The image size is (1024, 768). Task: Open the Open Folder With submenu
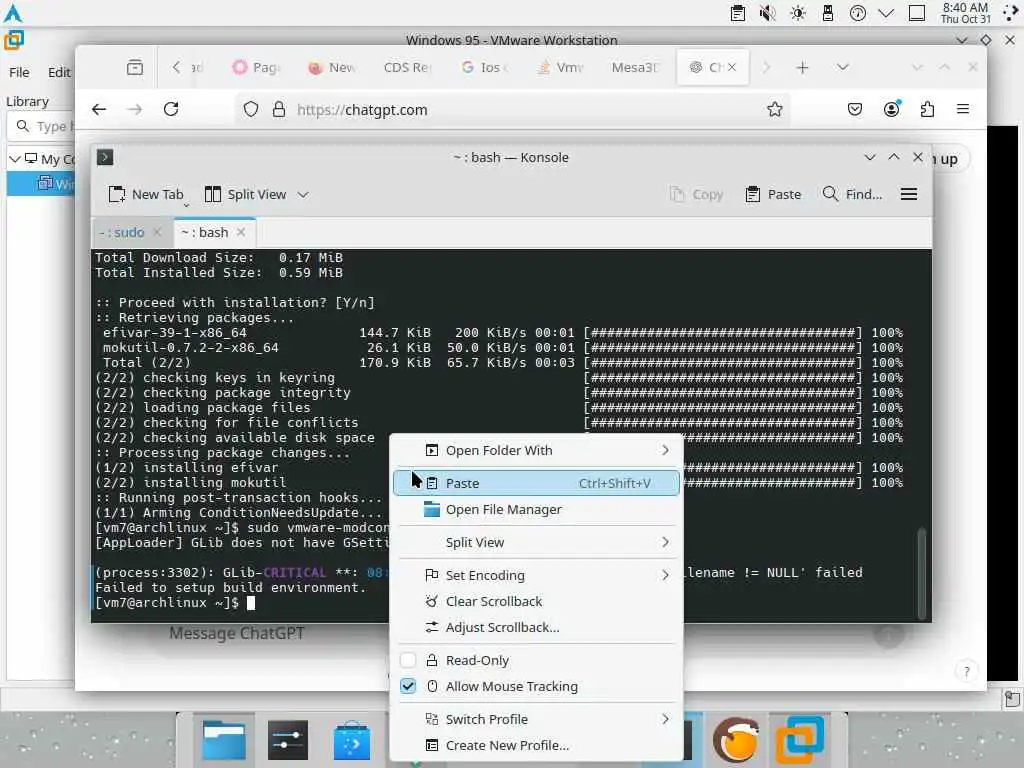536,451
